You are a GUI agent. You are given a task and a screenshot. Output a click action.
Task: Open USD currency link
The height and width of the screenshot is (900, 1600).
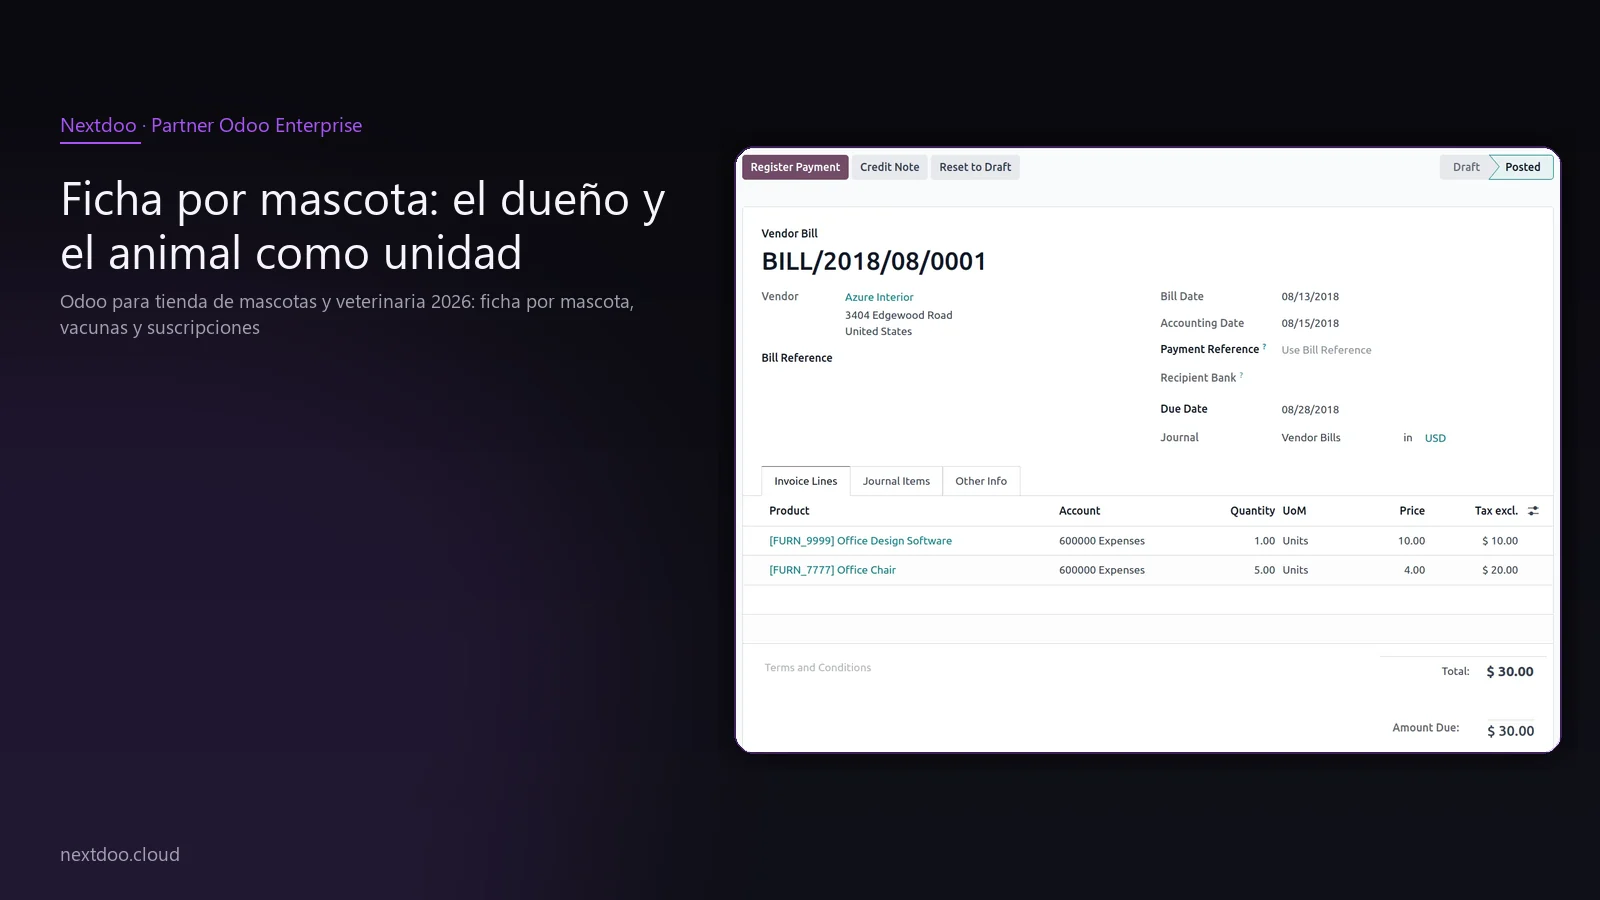pyautogui.click(x=1435, y=438)
